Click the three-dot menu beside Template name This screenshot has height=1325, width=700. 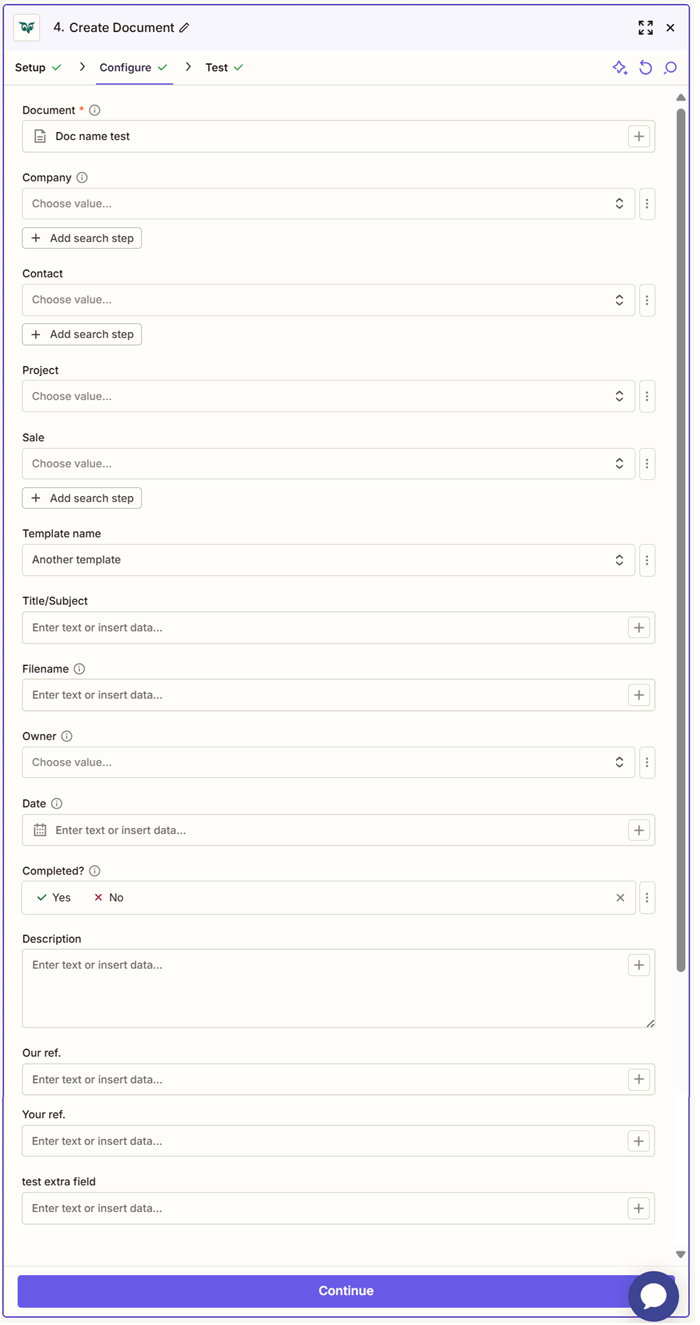pyautogui.click(x=647, y=560)
